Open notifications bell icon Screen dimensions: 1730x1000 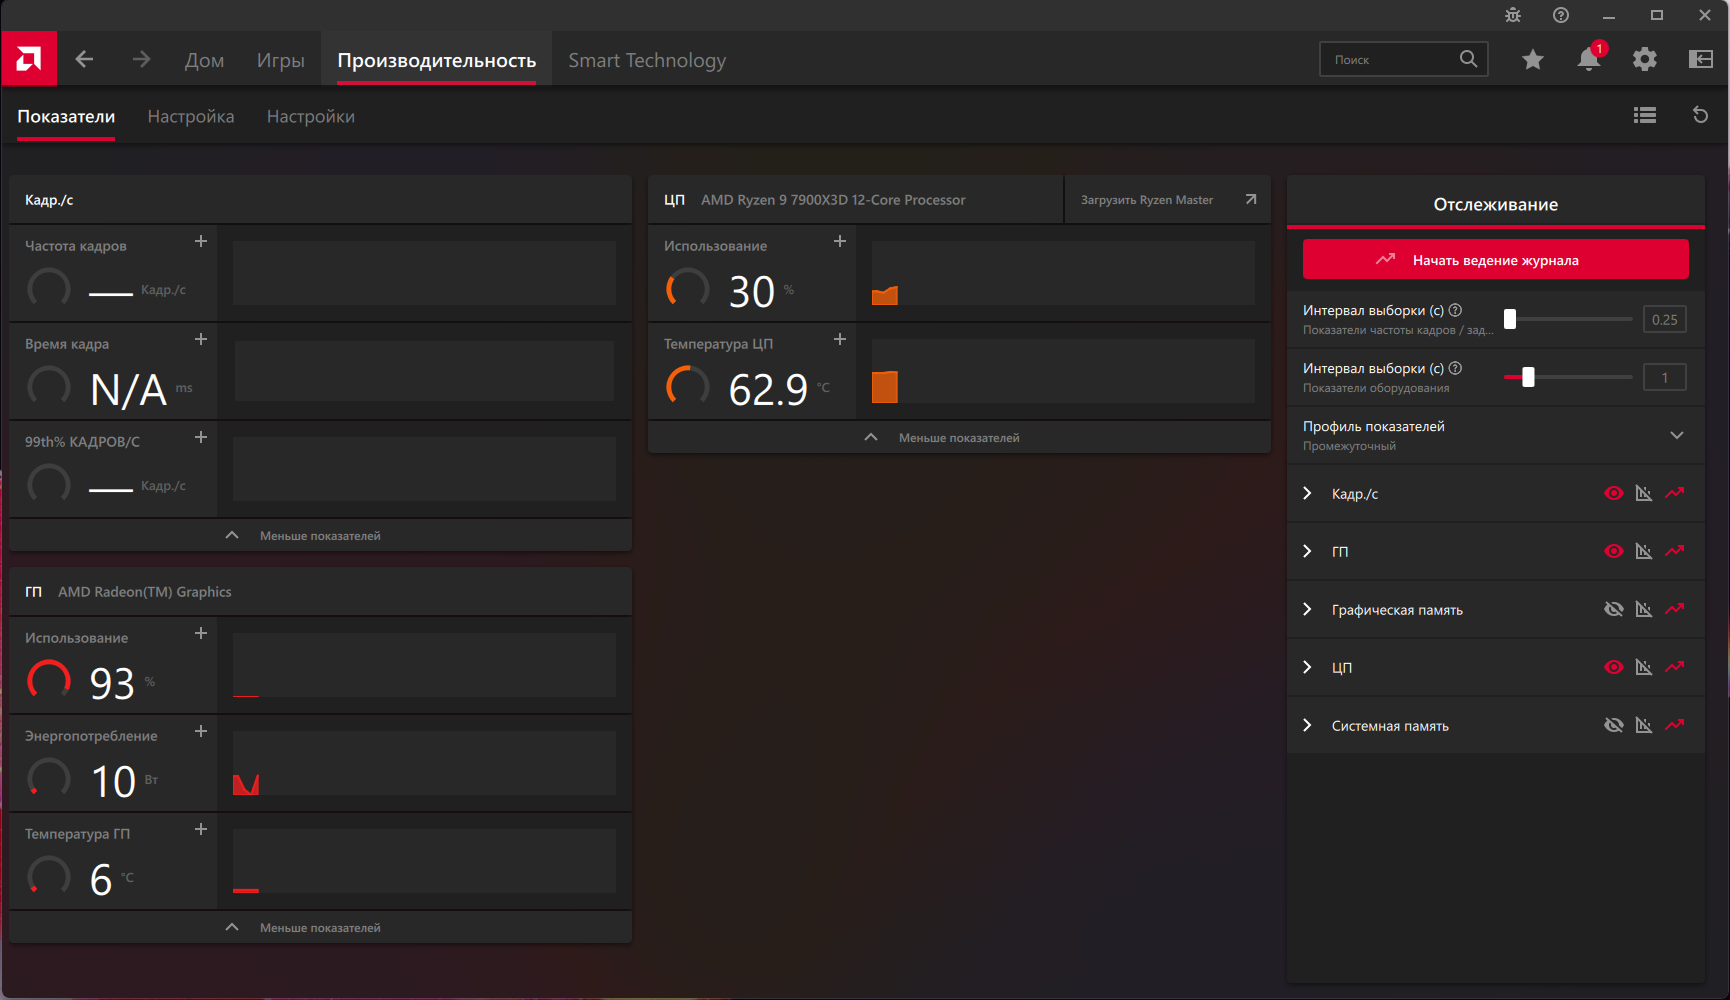tap(1589, 59)
